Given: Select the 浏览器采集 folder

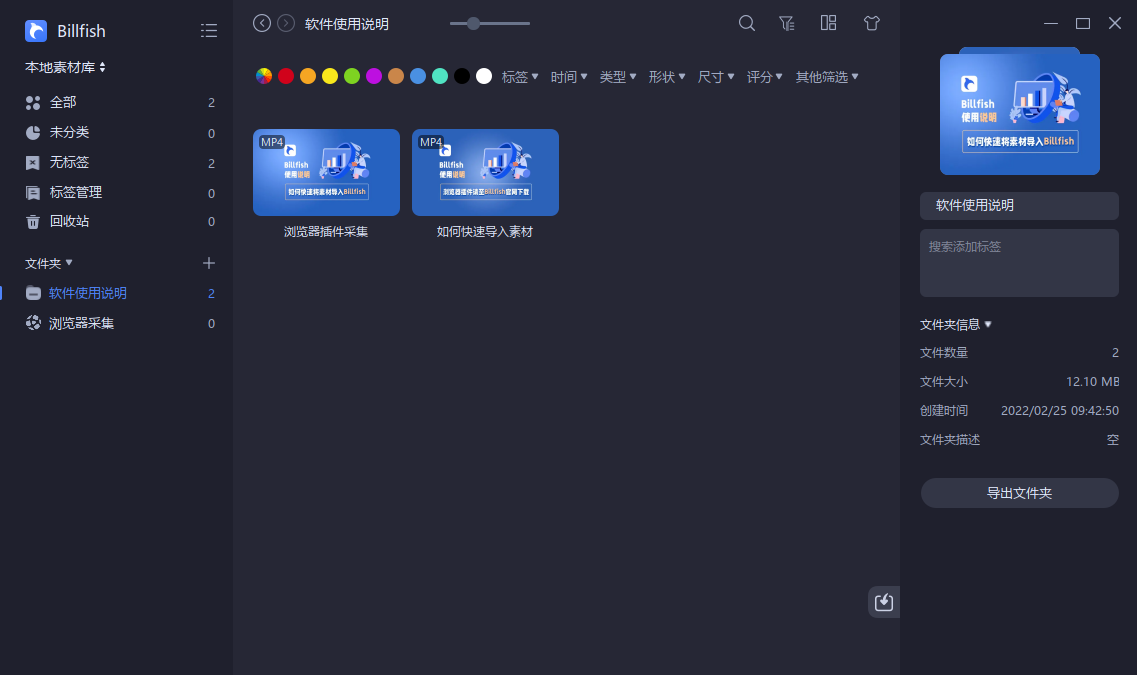Looking at the screenshot, I should [81, 323].
